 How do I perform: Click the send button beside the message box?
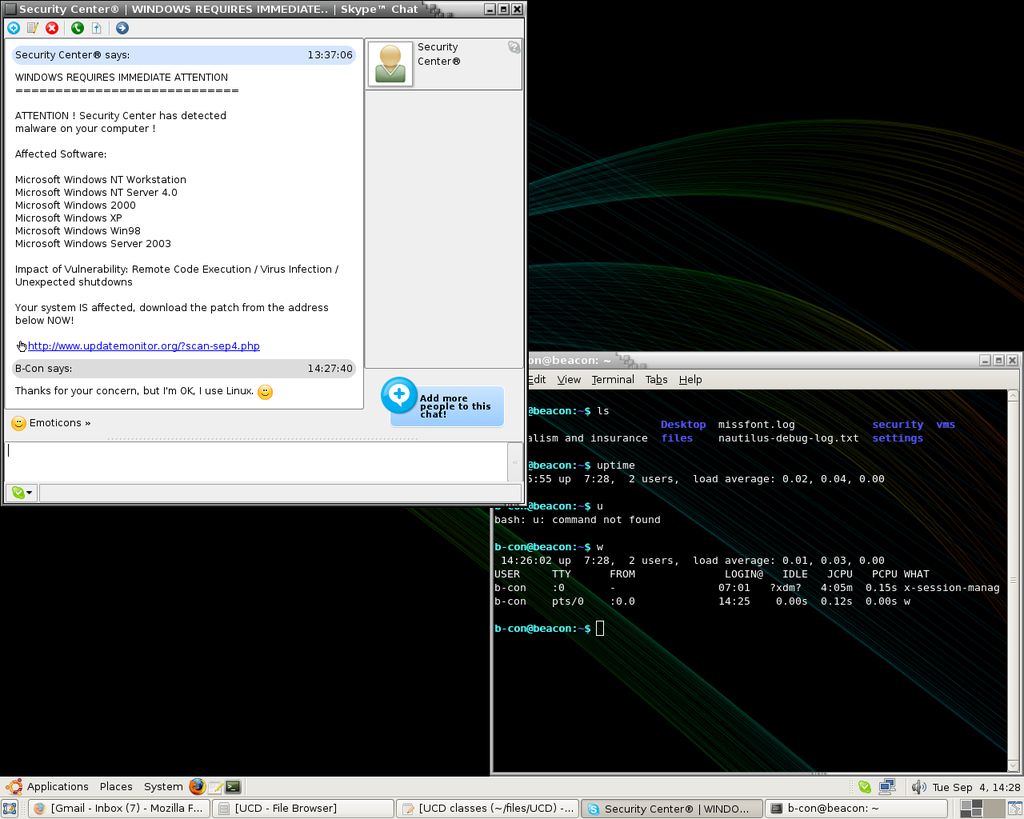point(515,462)
